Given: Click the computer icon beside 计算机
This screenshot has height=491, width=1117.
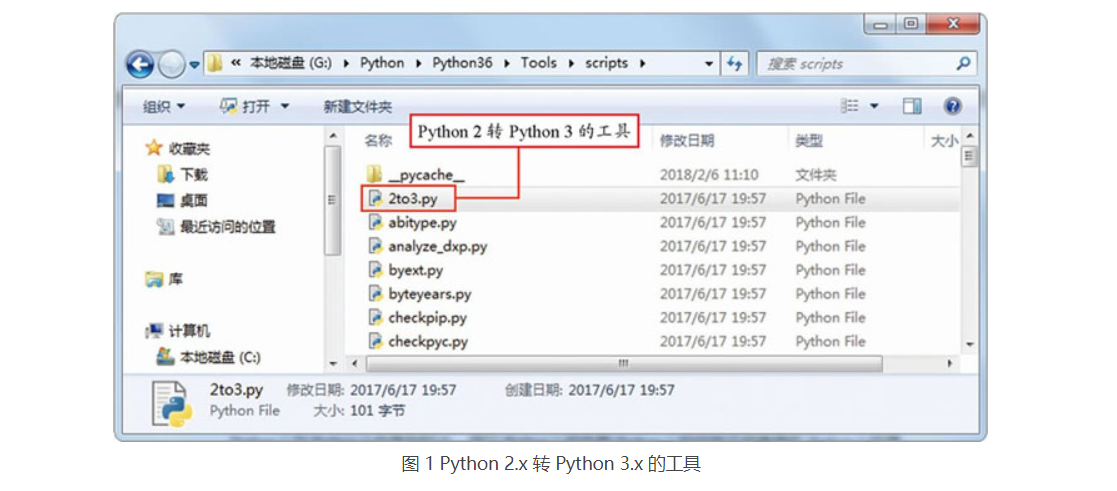Looking at the screenshot, I should 155,331.
